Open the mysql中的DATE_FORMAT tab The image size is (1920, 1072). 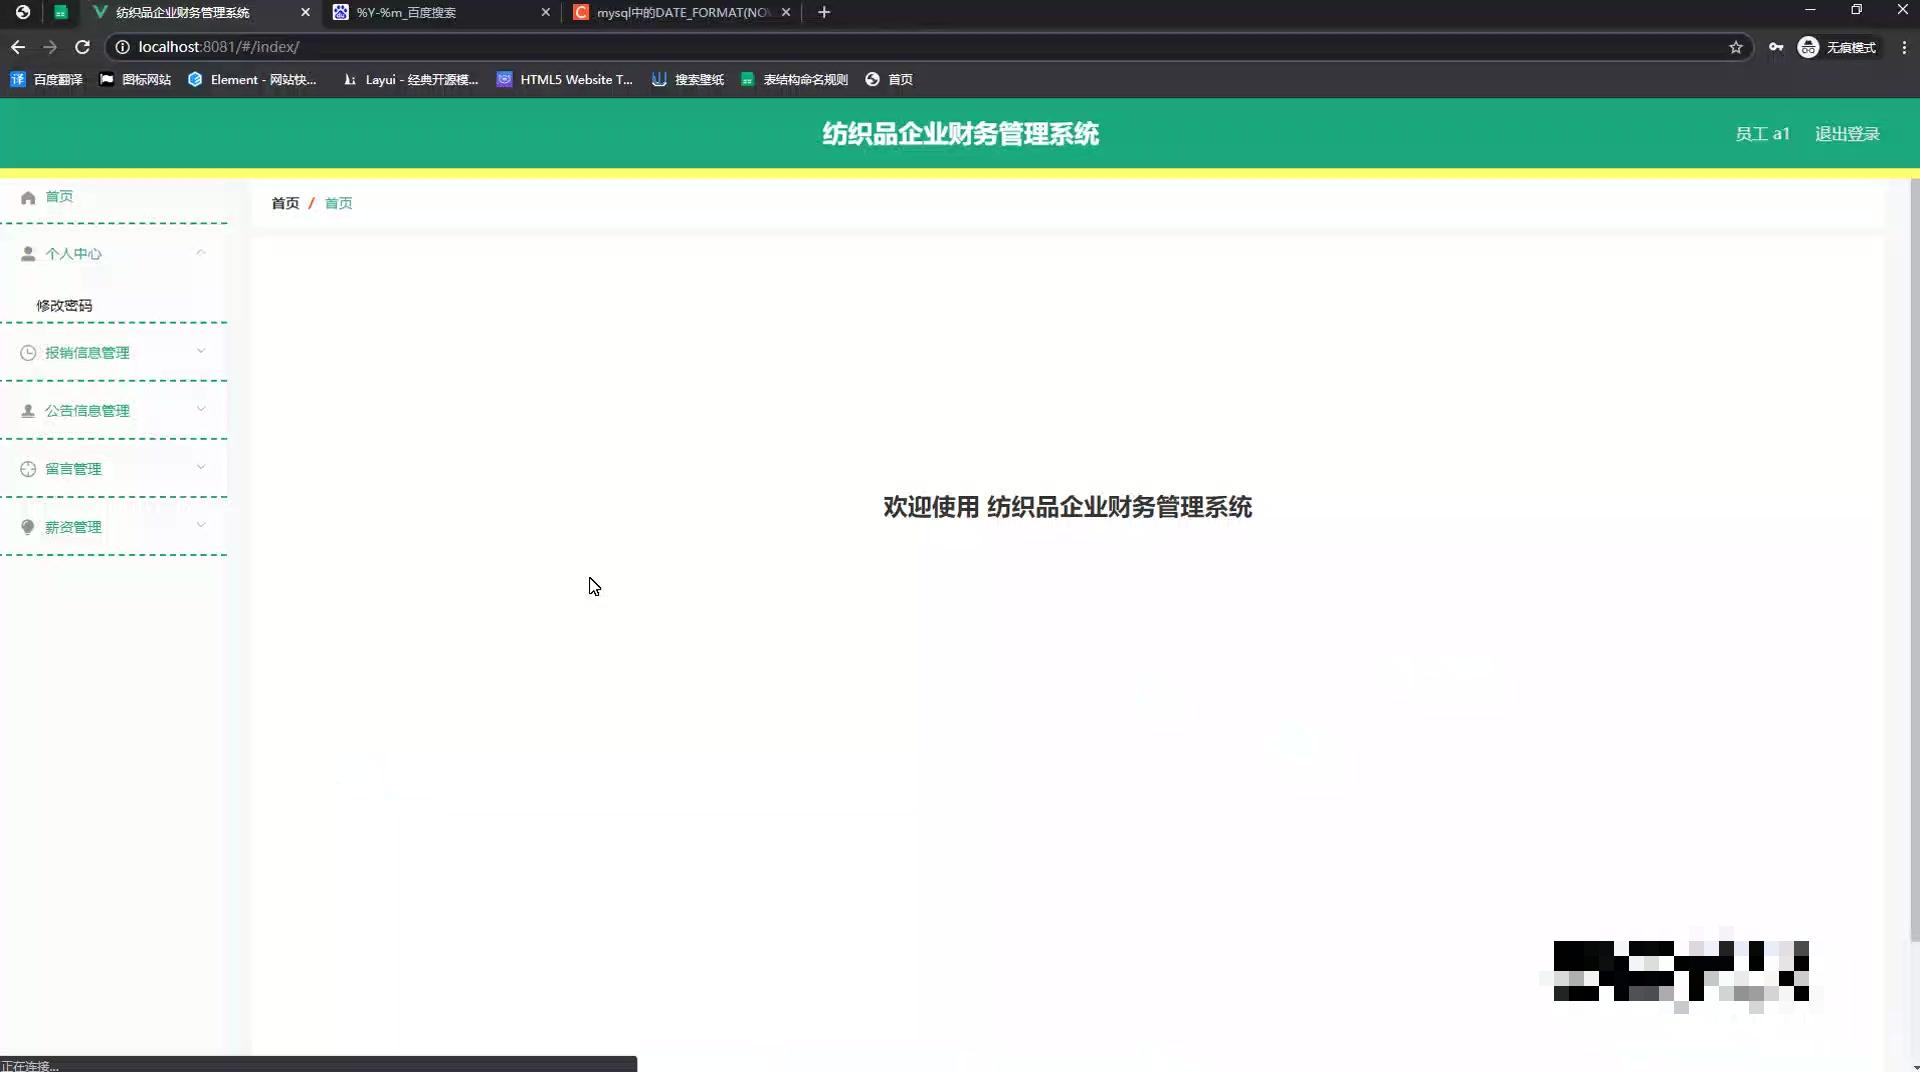coord(670,12)
